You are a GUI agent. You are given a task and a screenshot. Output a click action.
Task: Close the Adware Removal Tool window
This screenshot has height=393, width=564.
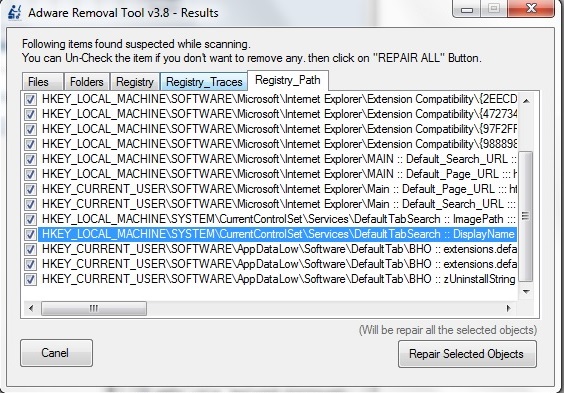pyautogui.click(x=531, y=8)
